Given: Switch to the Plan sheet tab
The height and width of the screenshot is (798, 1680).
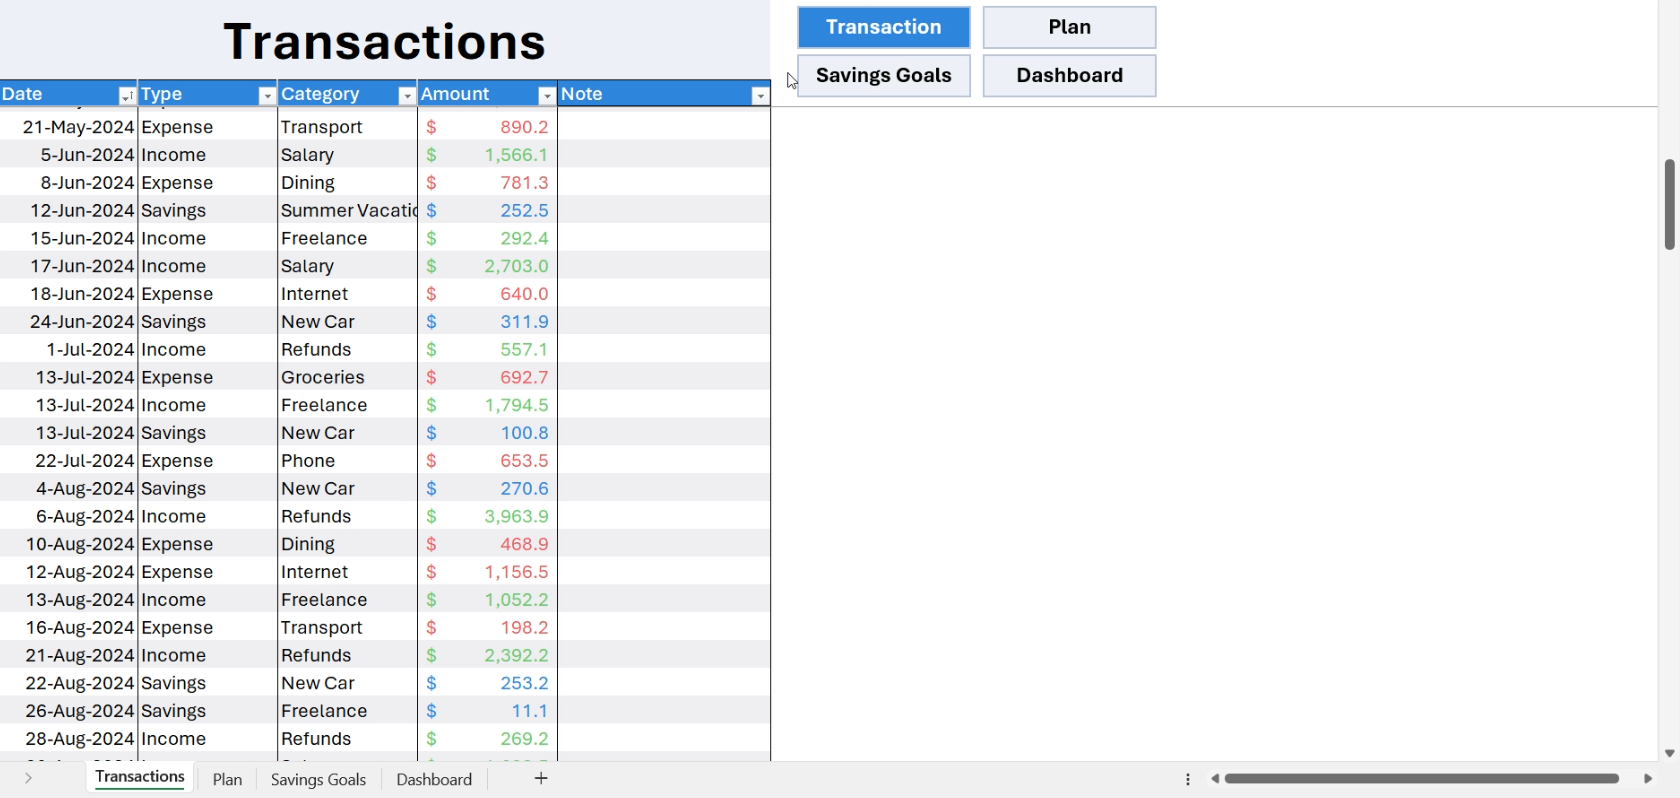Looking at the screenshot, I should pos(227,779).
